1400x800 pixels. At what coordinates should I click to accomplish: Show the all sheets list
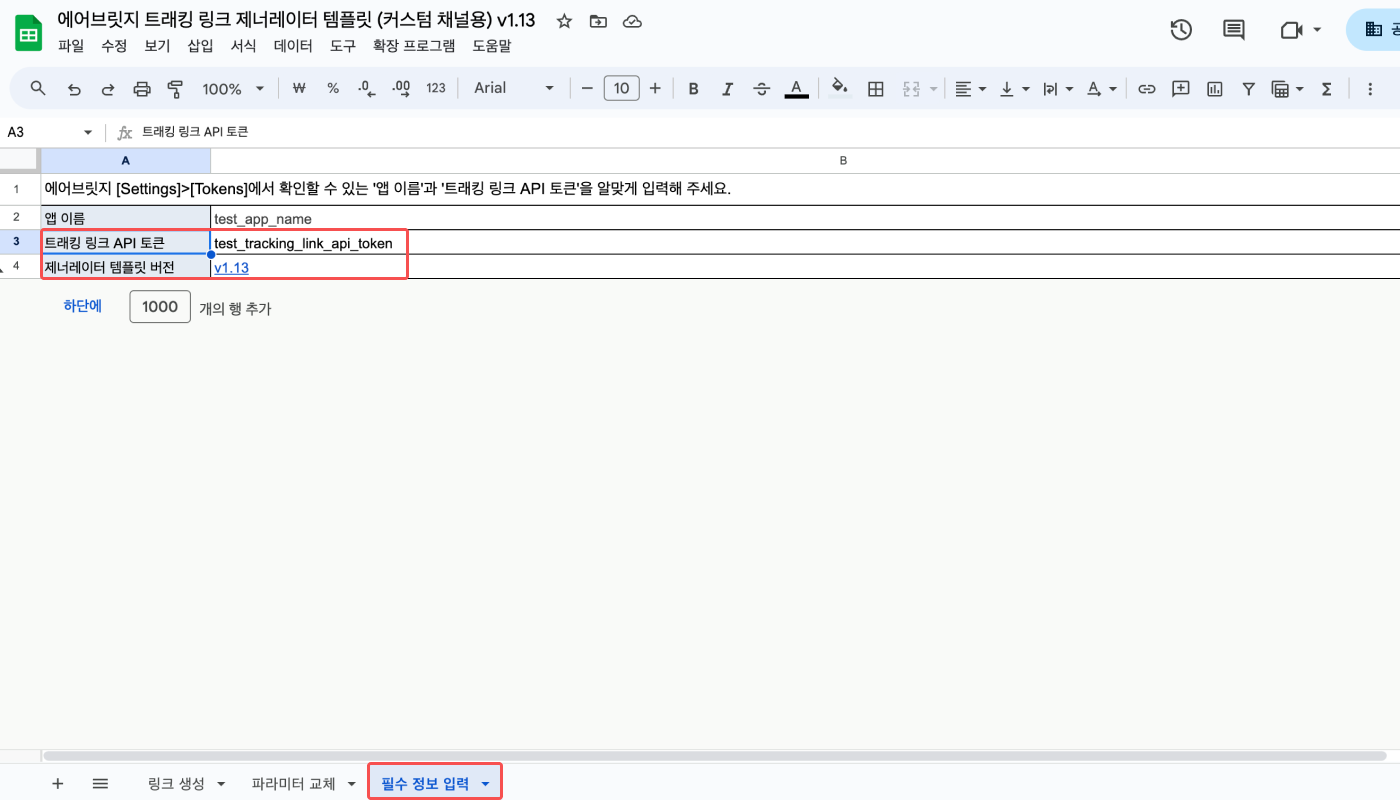(x=100, y=783)
